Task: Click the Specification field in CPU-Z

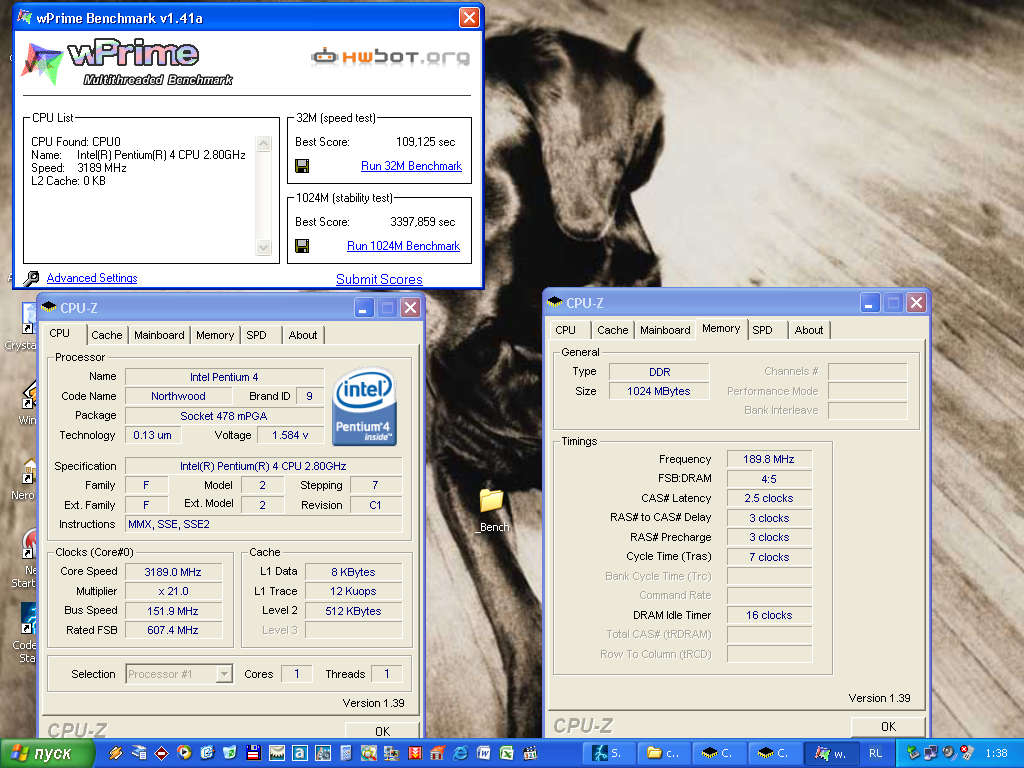Action: [x=263, y=466]
